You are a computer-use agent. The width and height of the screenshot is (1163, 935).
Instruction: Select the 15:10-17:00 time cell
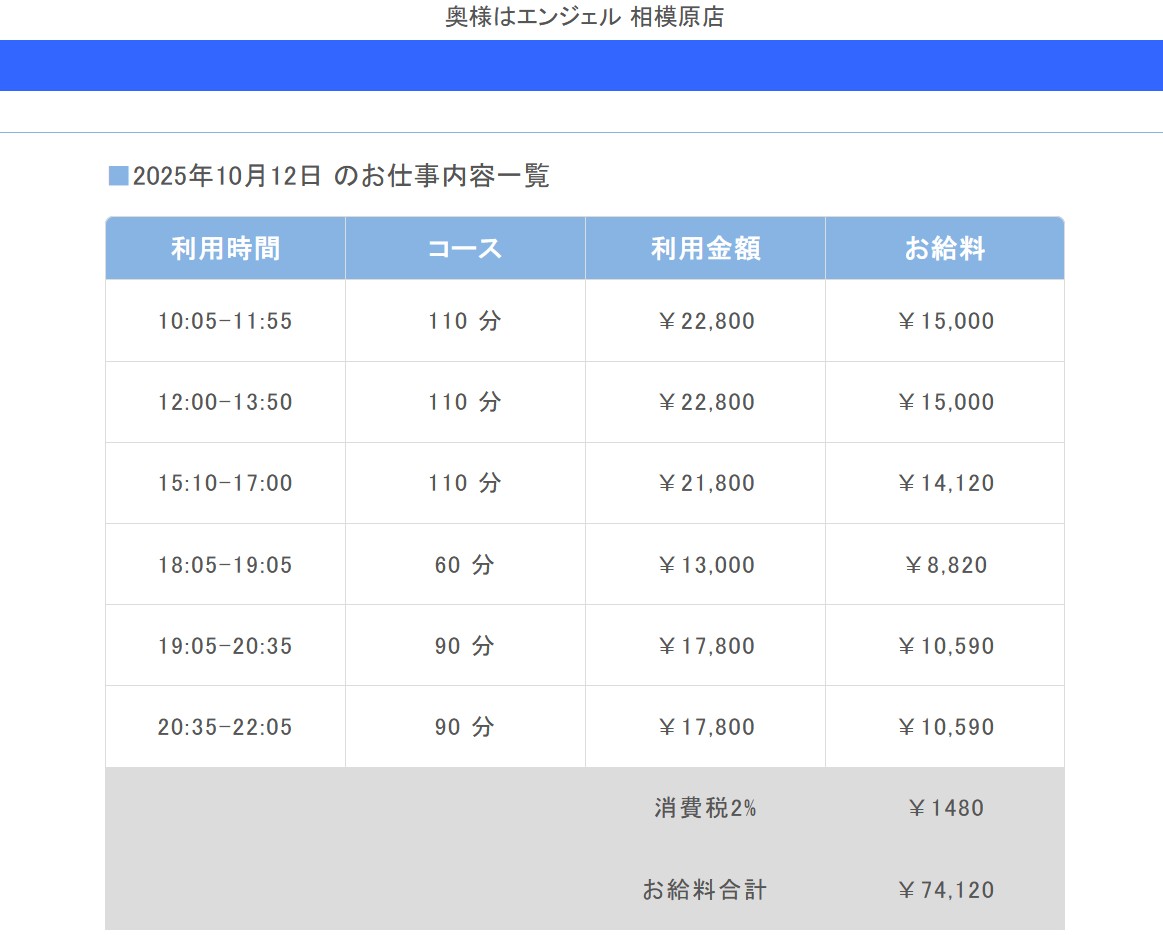click(225, 483)
